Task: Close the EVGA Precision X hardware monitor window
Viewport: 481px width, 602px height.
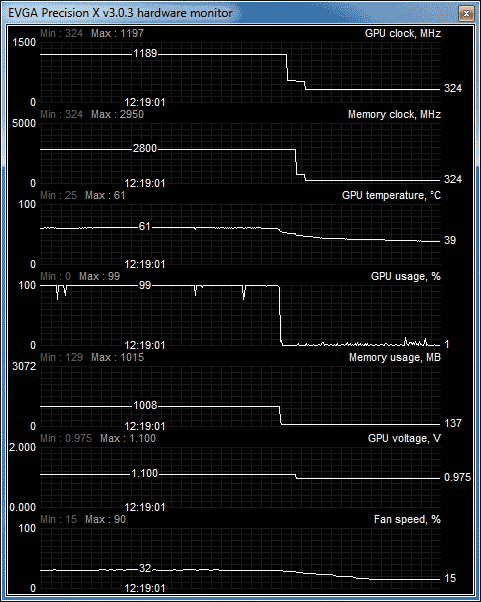Action: coord(466,14)
